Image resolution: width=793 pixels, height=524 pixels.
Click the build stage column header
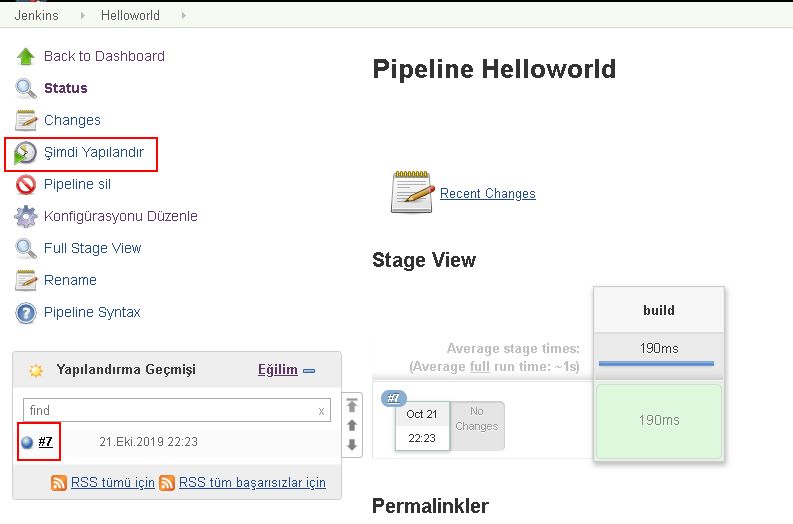point(659,310)
